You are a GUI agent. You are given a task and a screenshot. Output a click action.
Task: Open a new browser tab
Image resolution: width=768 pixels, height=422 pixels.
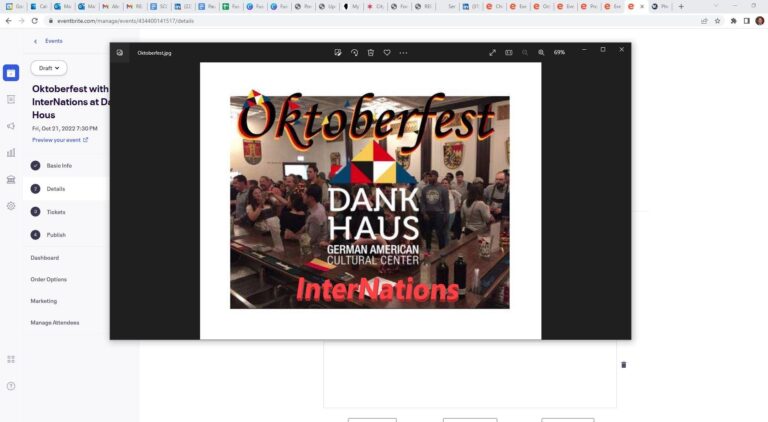681,6
